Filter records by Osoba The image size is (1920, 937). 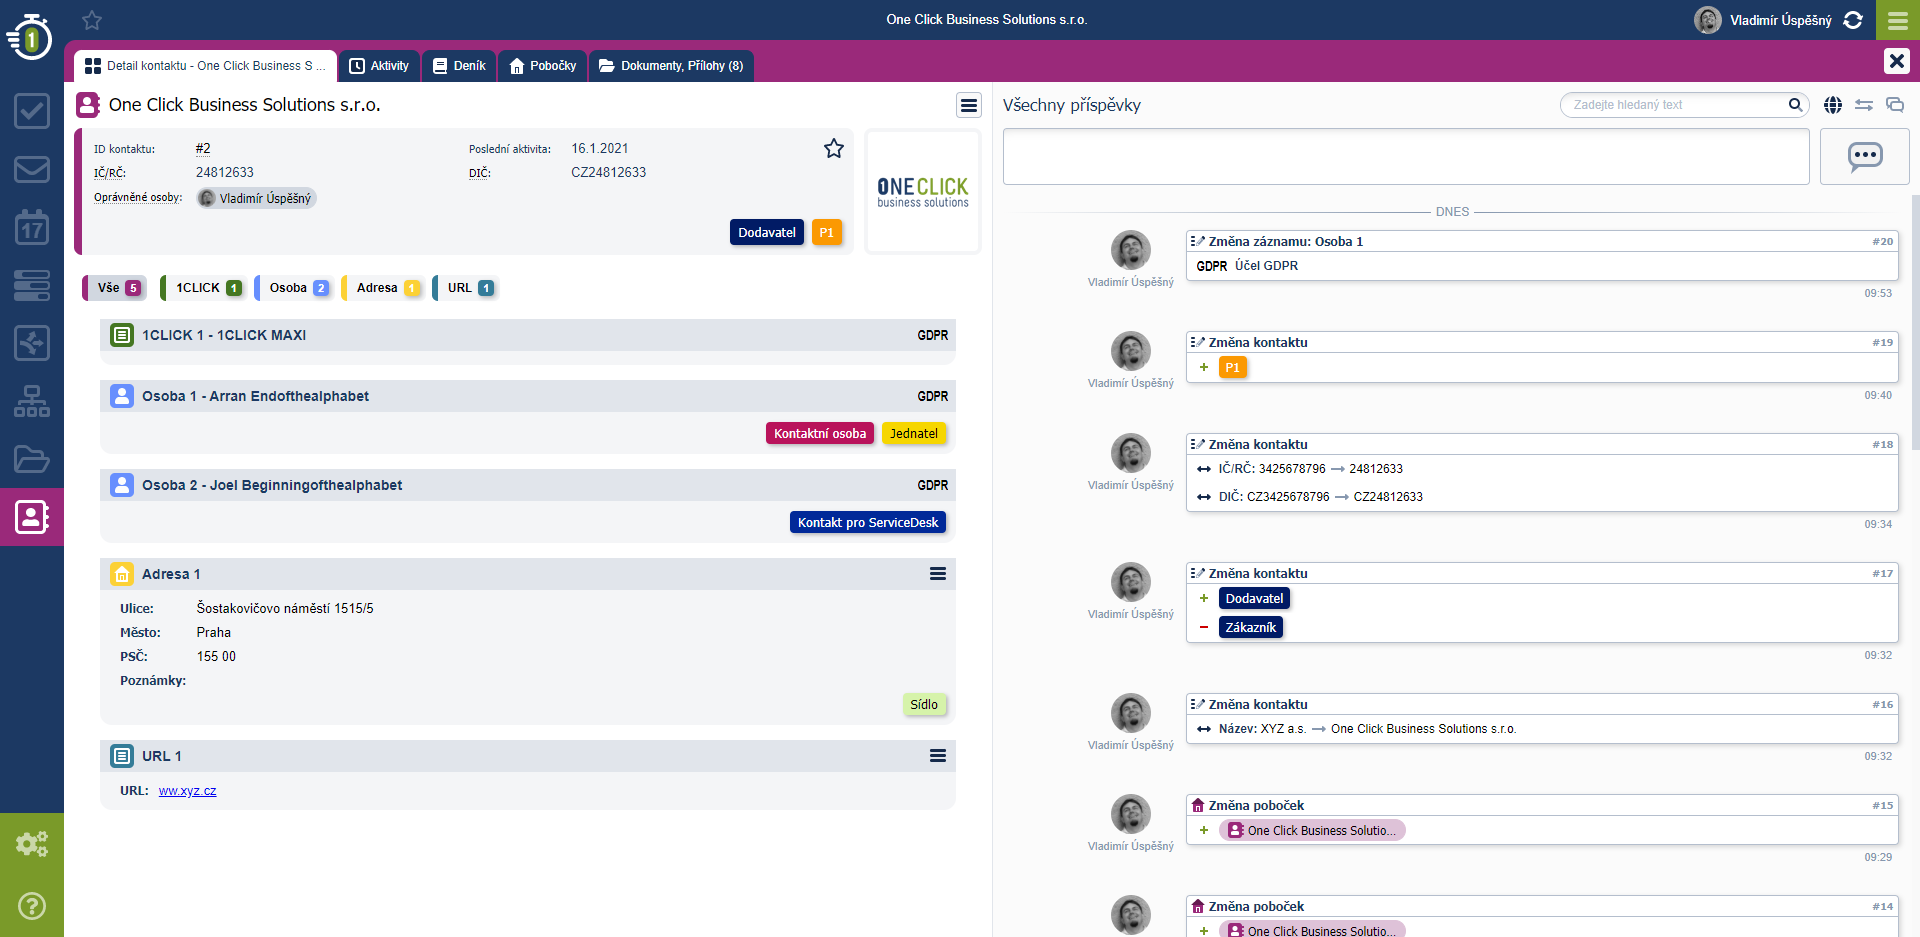[293, 288]
